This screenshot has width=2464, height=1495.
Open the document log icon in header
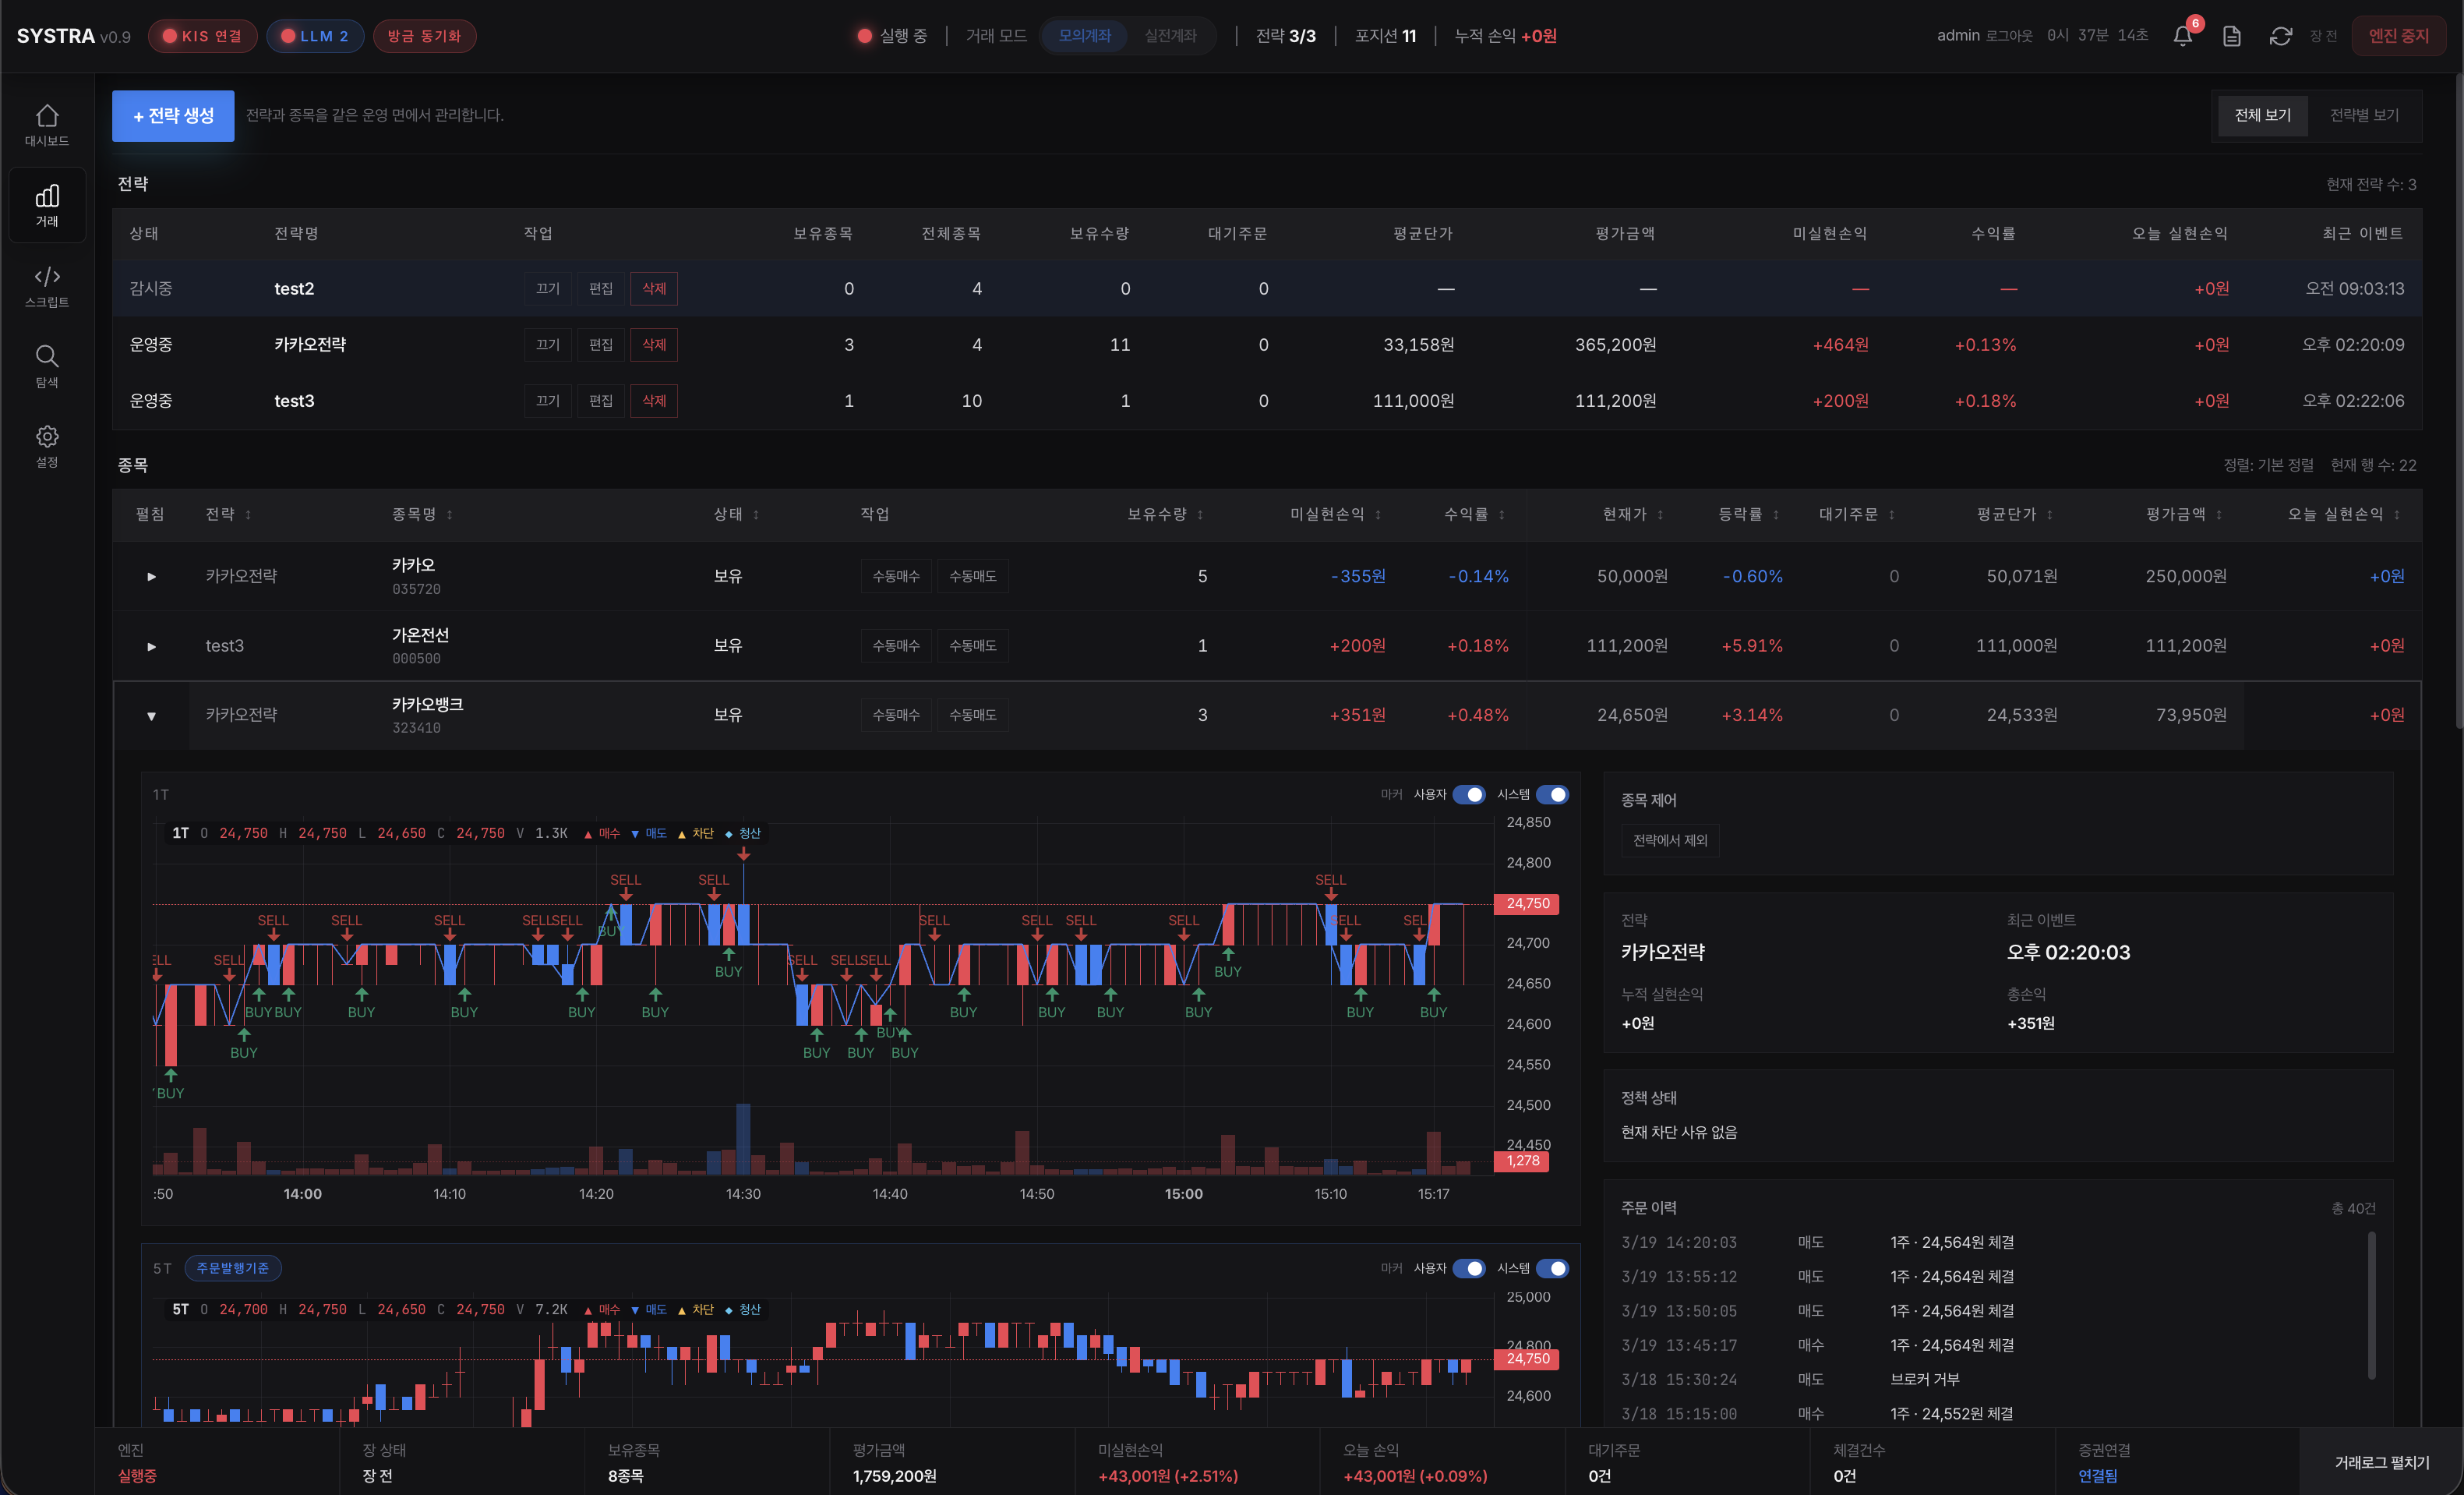pyautogui.click(x=2232, y=36)
